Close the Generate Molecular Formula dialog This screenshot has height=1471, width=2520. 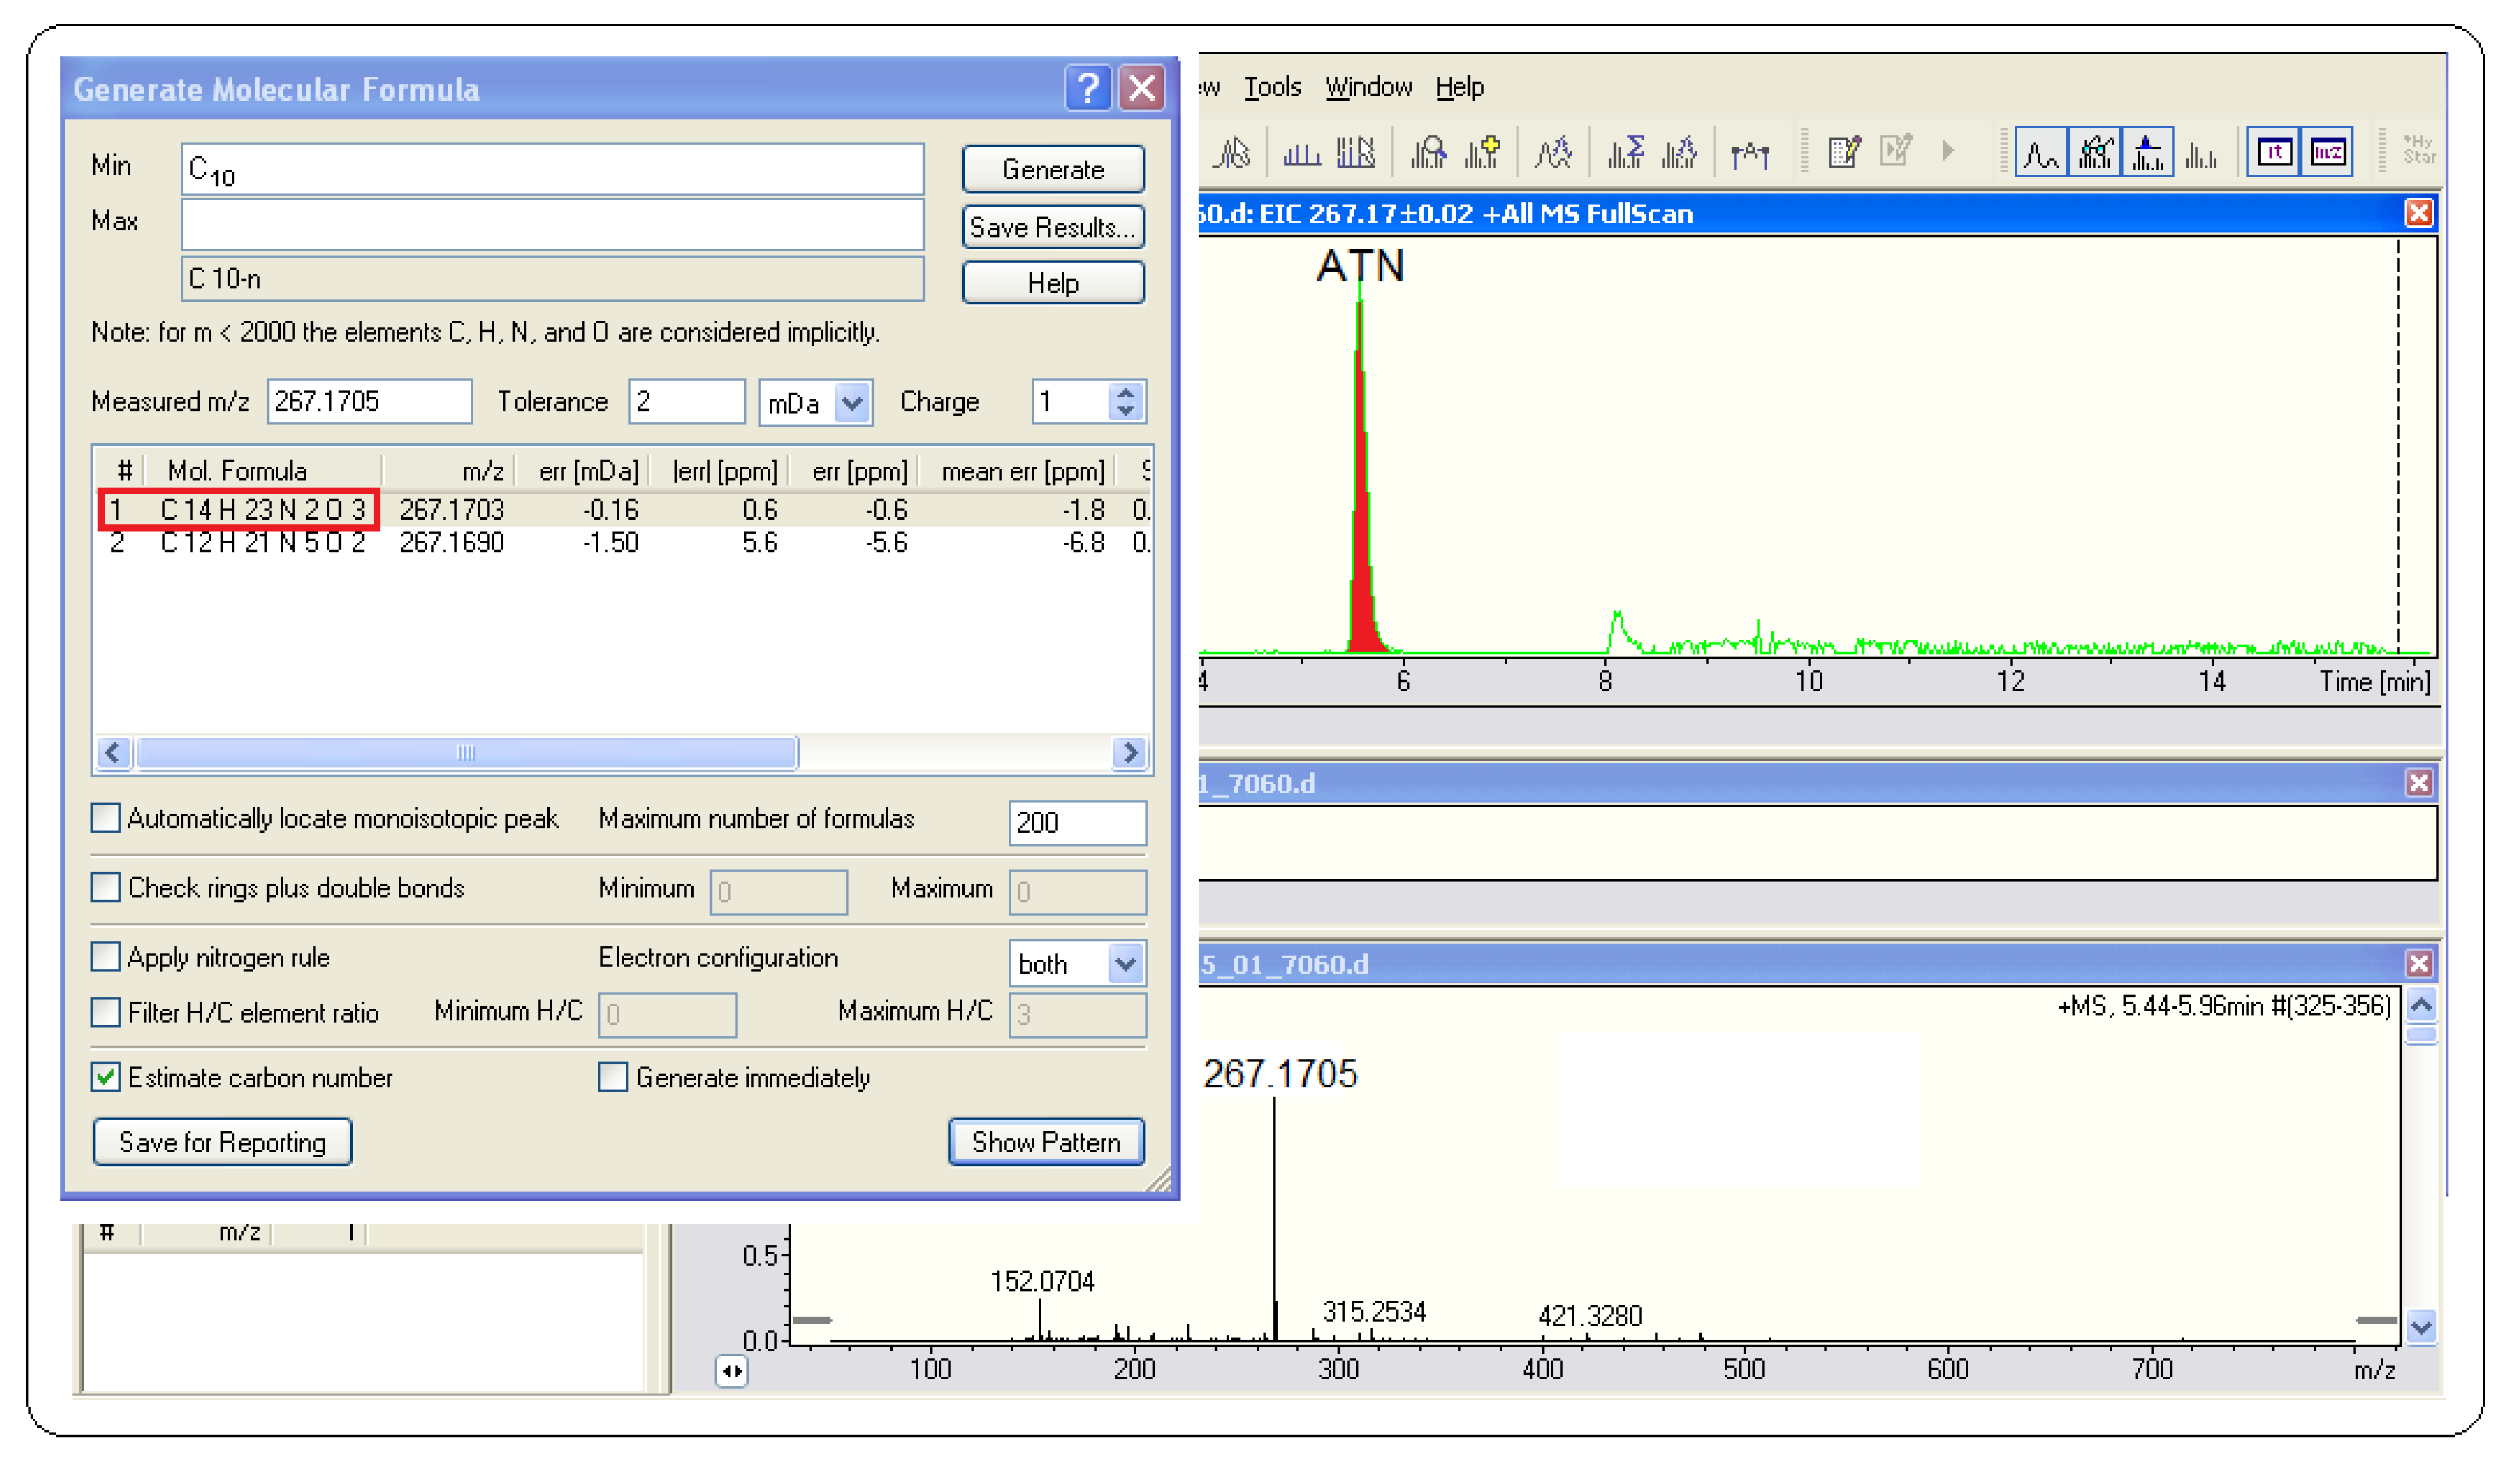[1142, 88]
